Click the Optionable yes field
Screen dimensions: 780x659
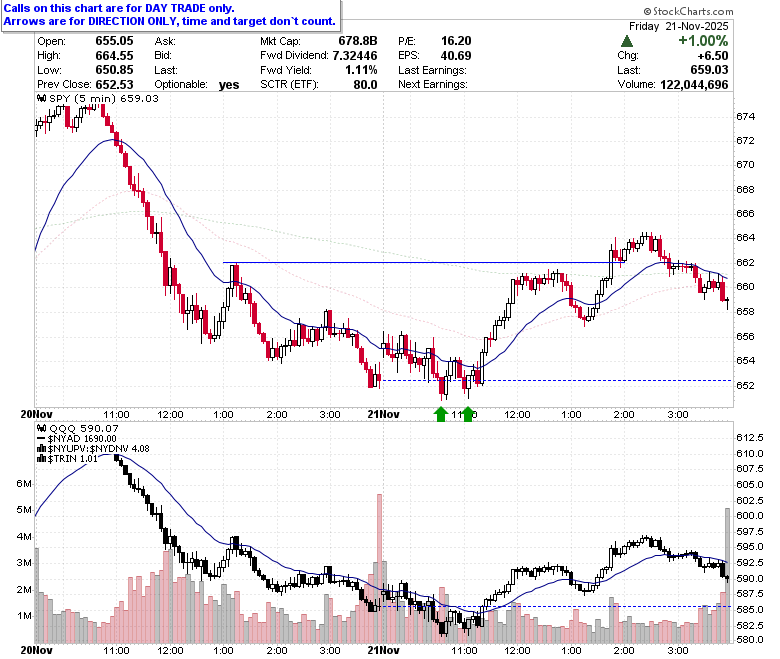(x=196, y=85)
